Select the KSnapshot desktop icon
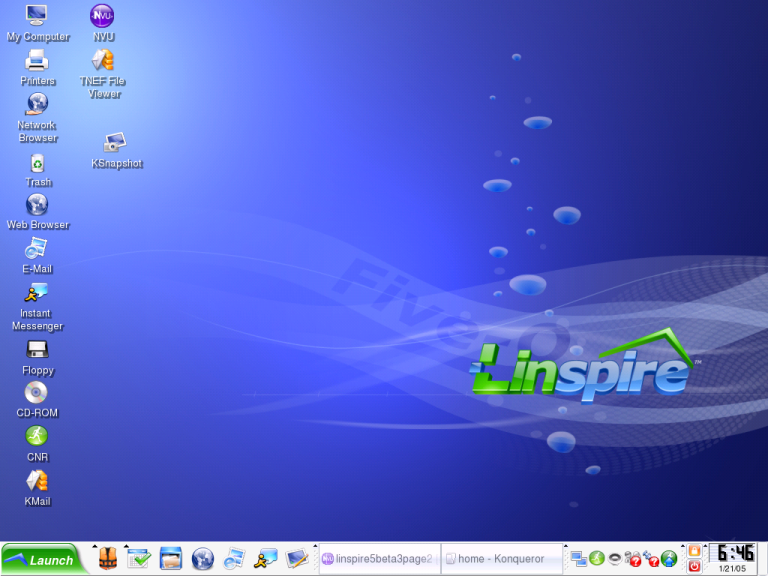This screenshot has width=768, height=576. click(x=115, y=144)
